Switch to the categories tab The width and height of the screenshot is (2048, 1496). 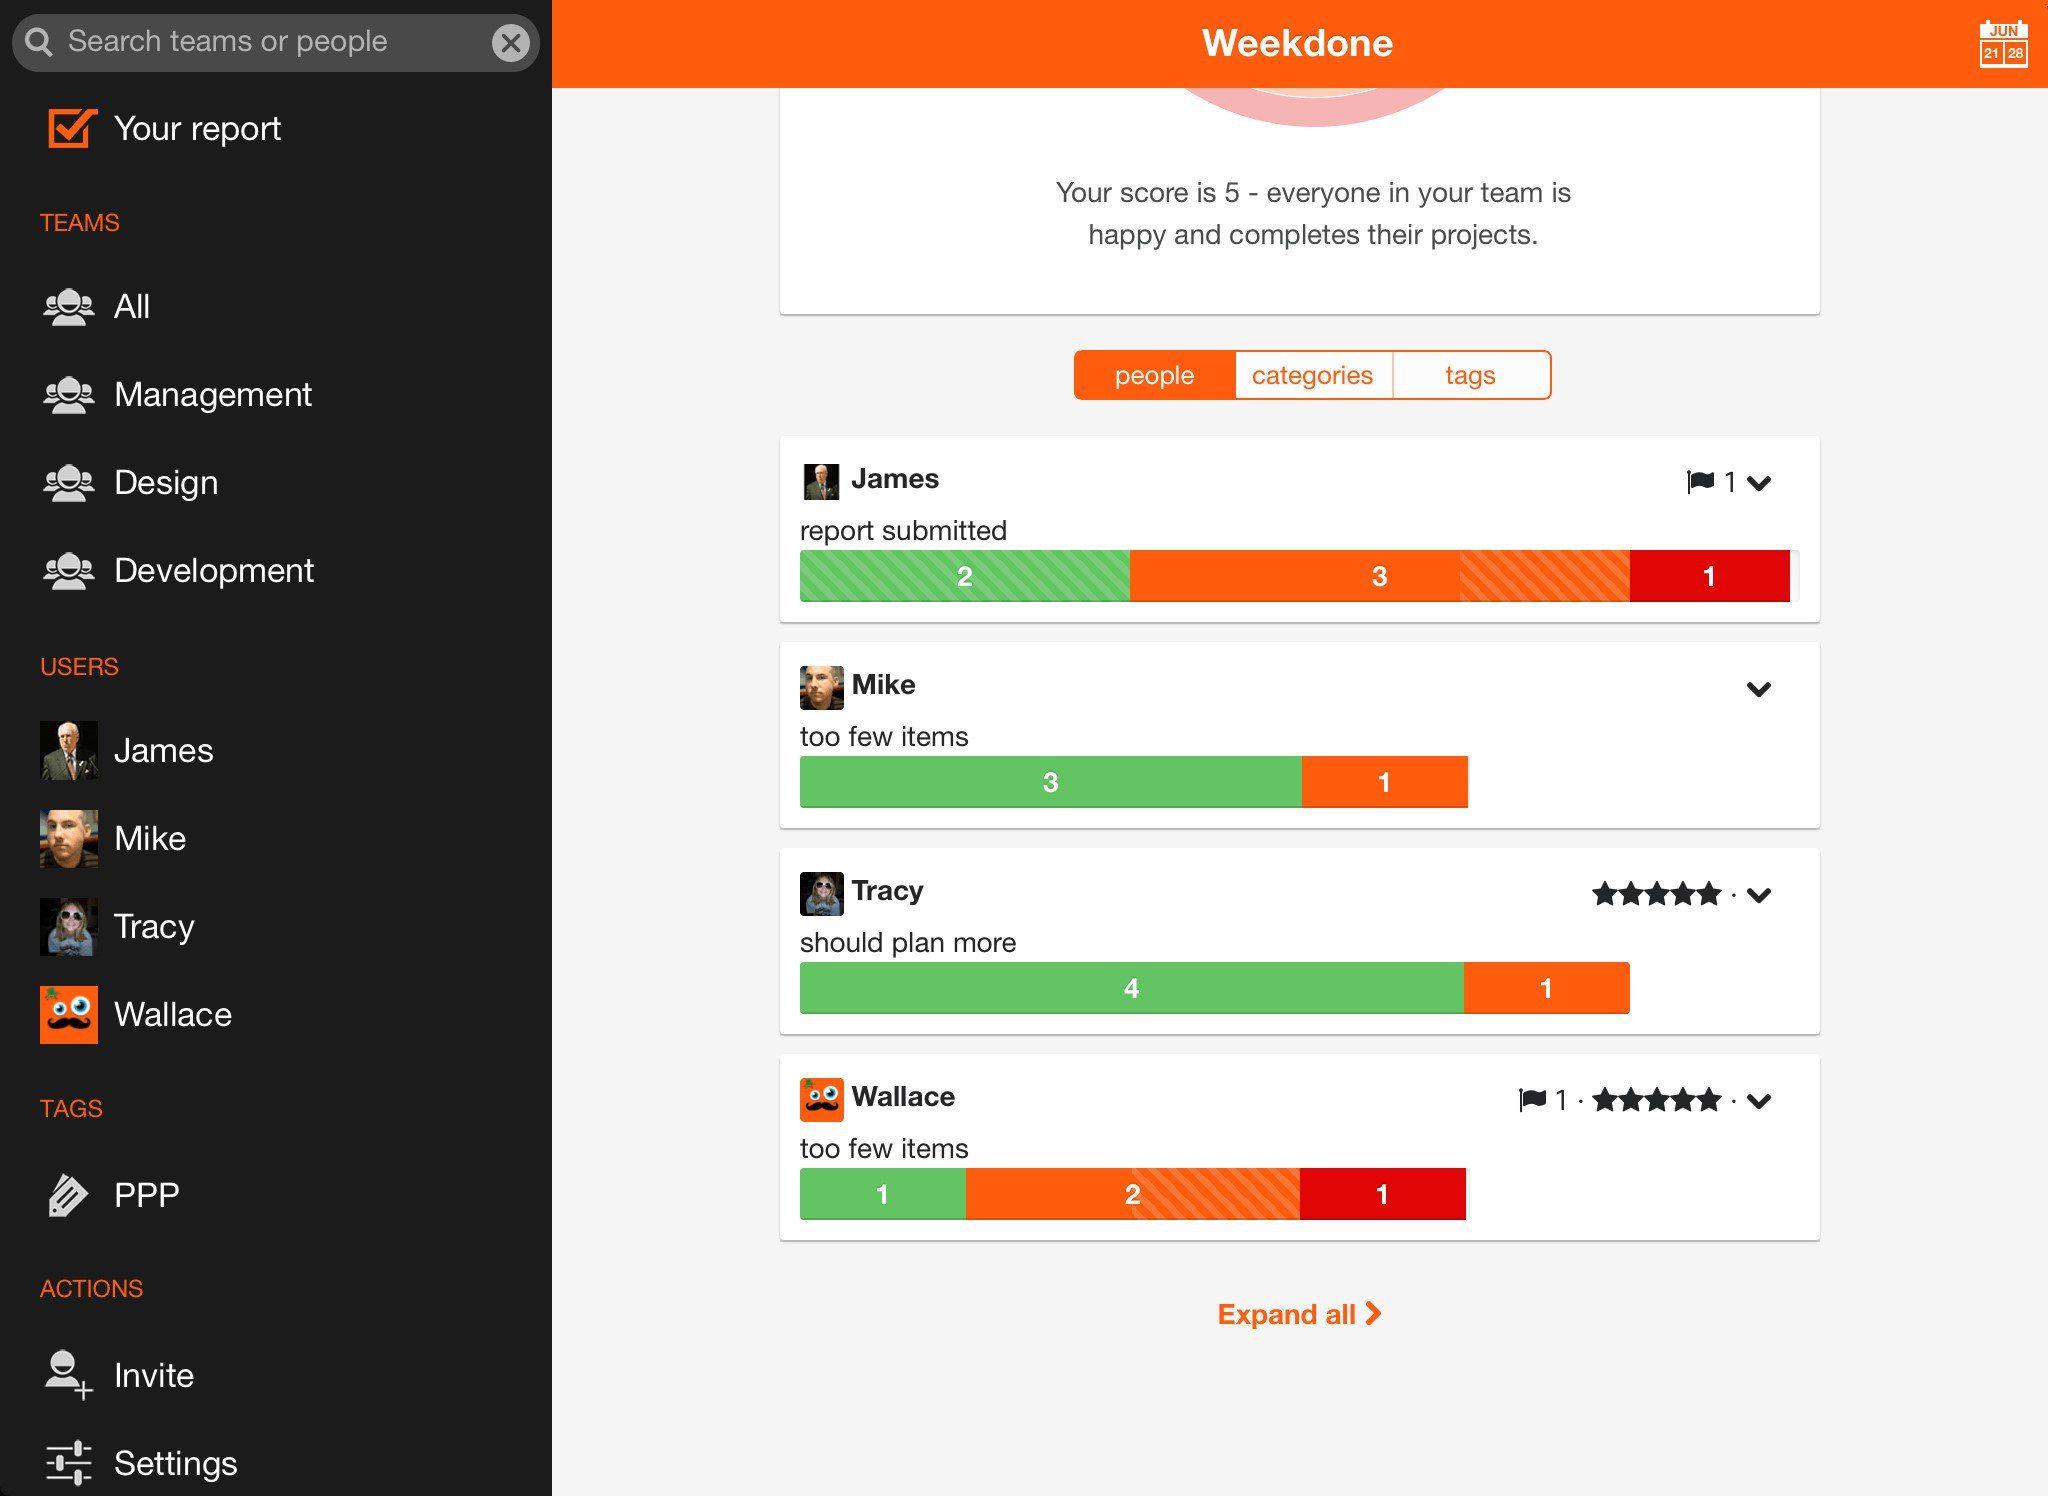coord(1313,375)
